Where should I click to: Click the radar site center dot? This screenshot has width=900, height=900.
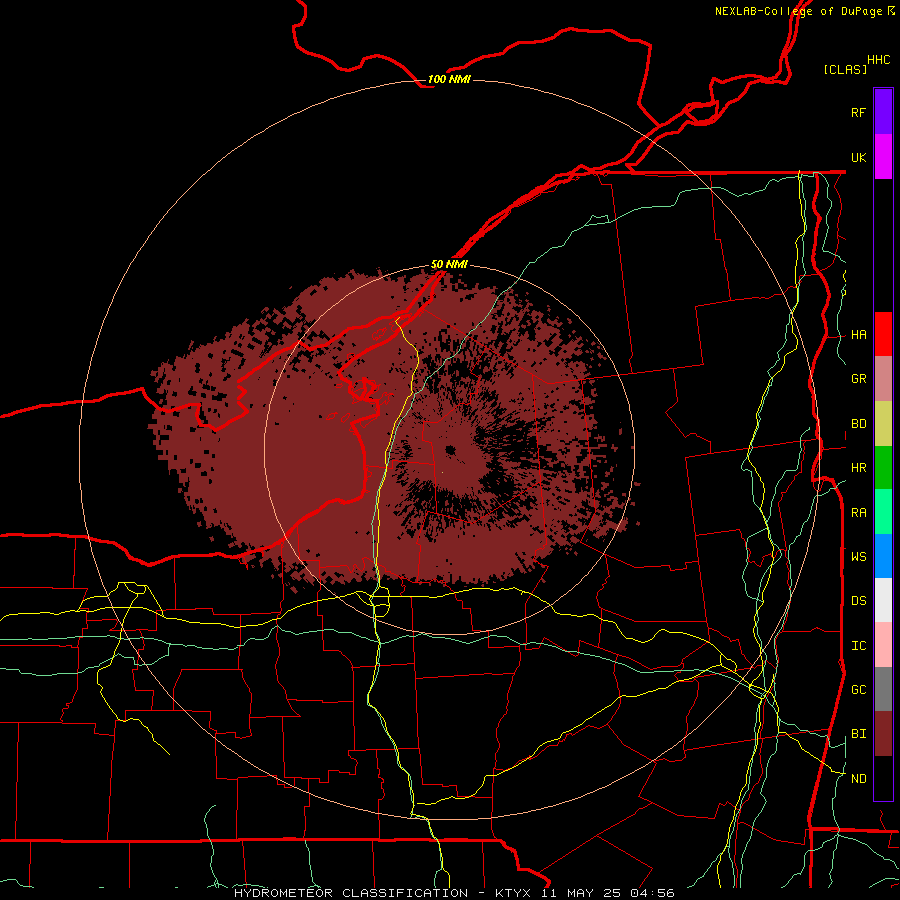450,451
